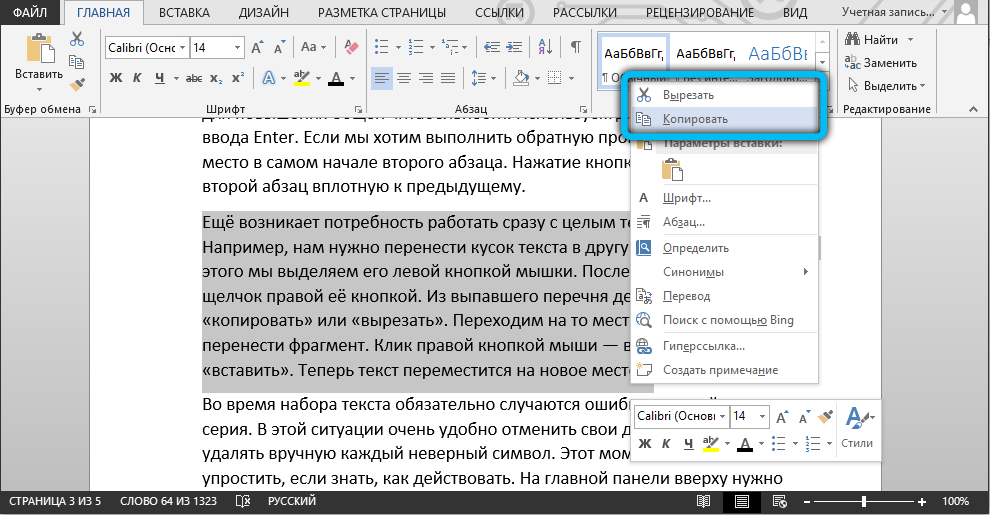Open the ribbon font name dropdown
The height and width of the screenshot is (515, 990).
[x=180, y=48]
